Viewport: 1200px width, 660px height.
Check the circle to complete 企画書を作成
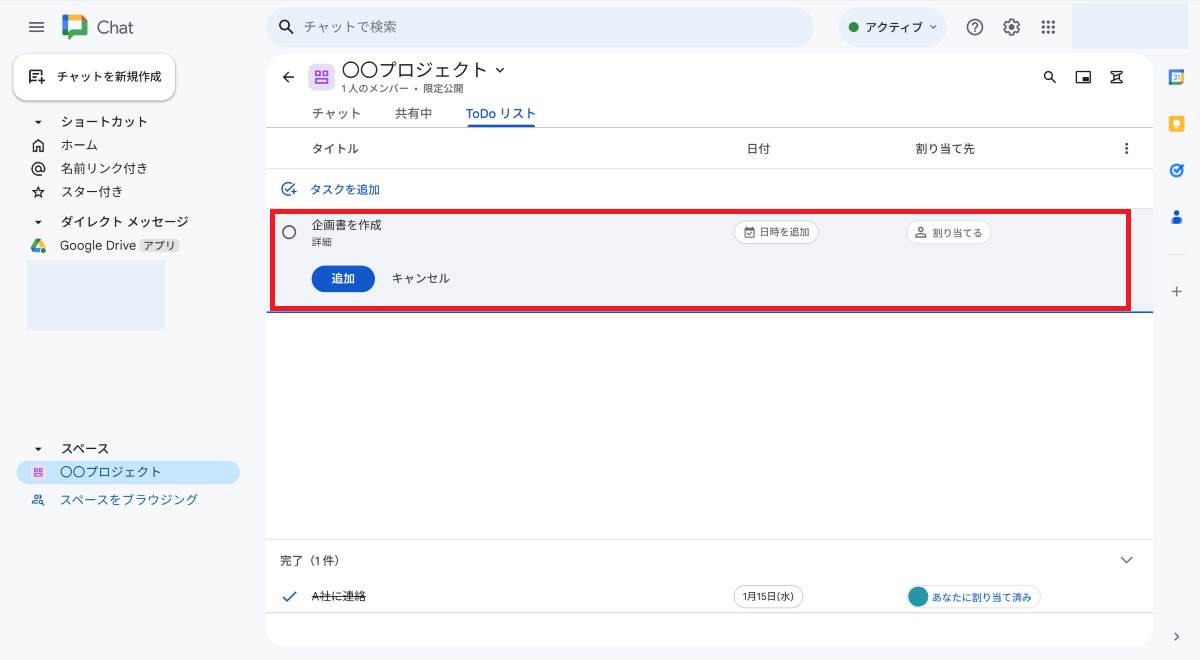(290, 231)
